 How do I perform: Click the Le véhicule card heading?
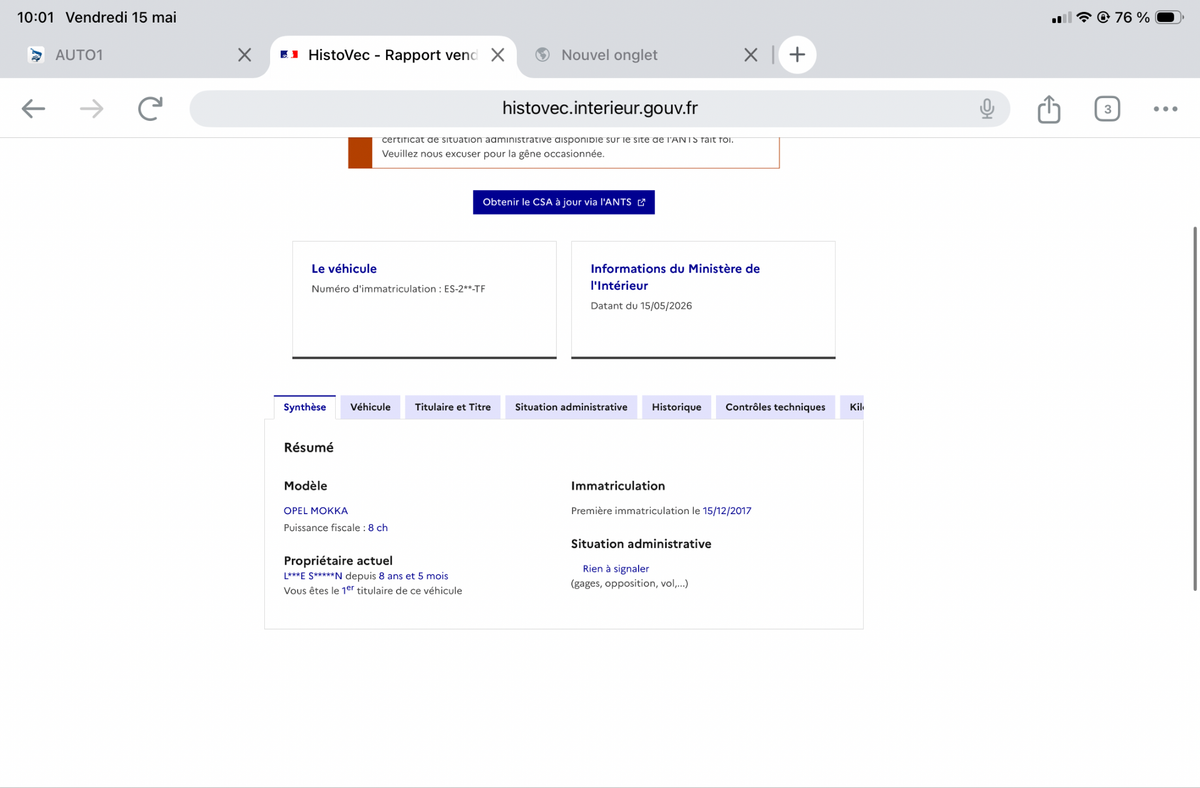pos(344,268)
